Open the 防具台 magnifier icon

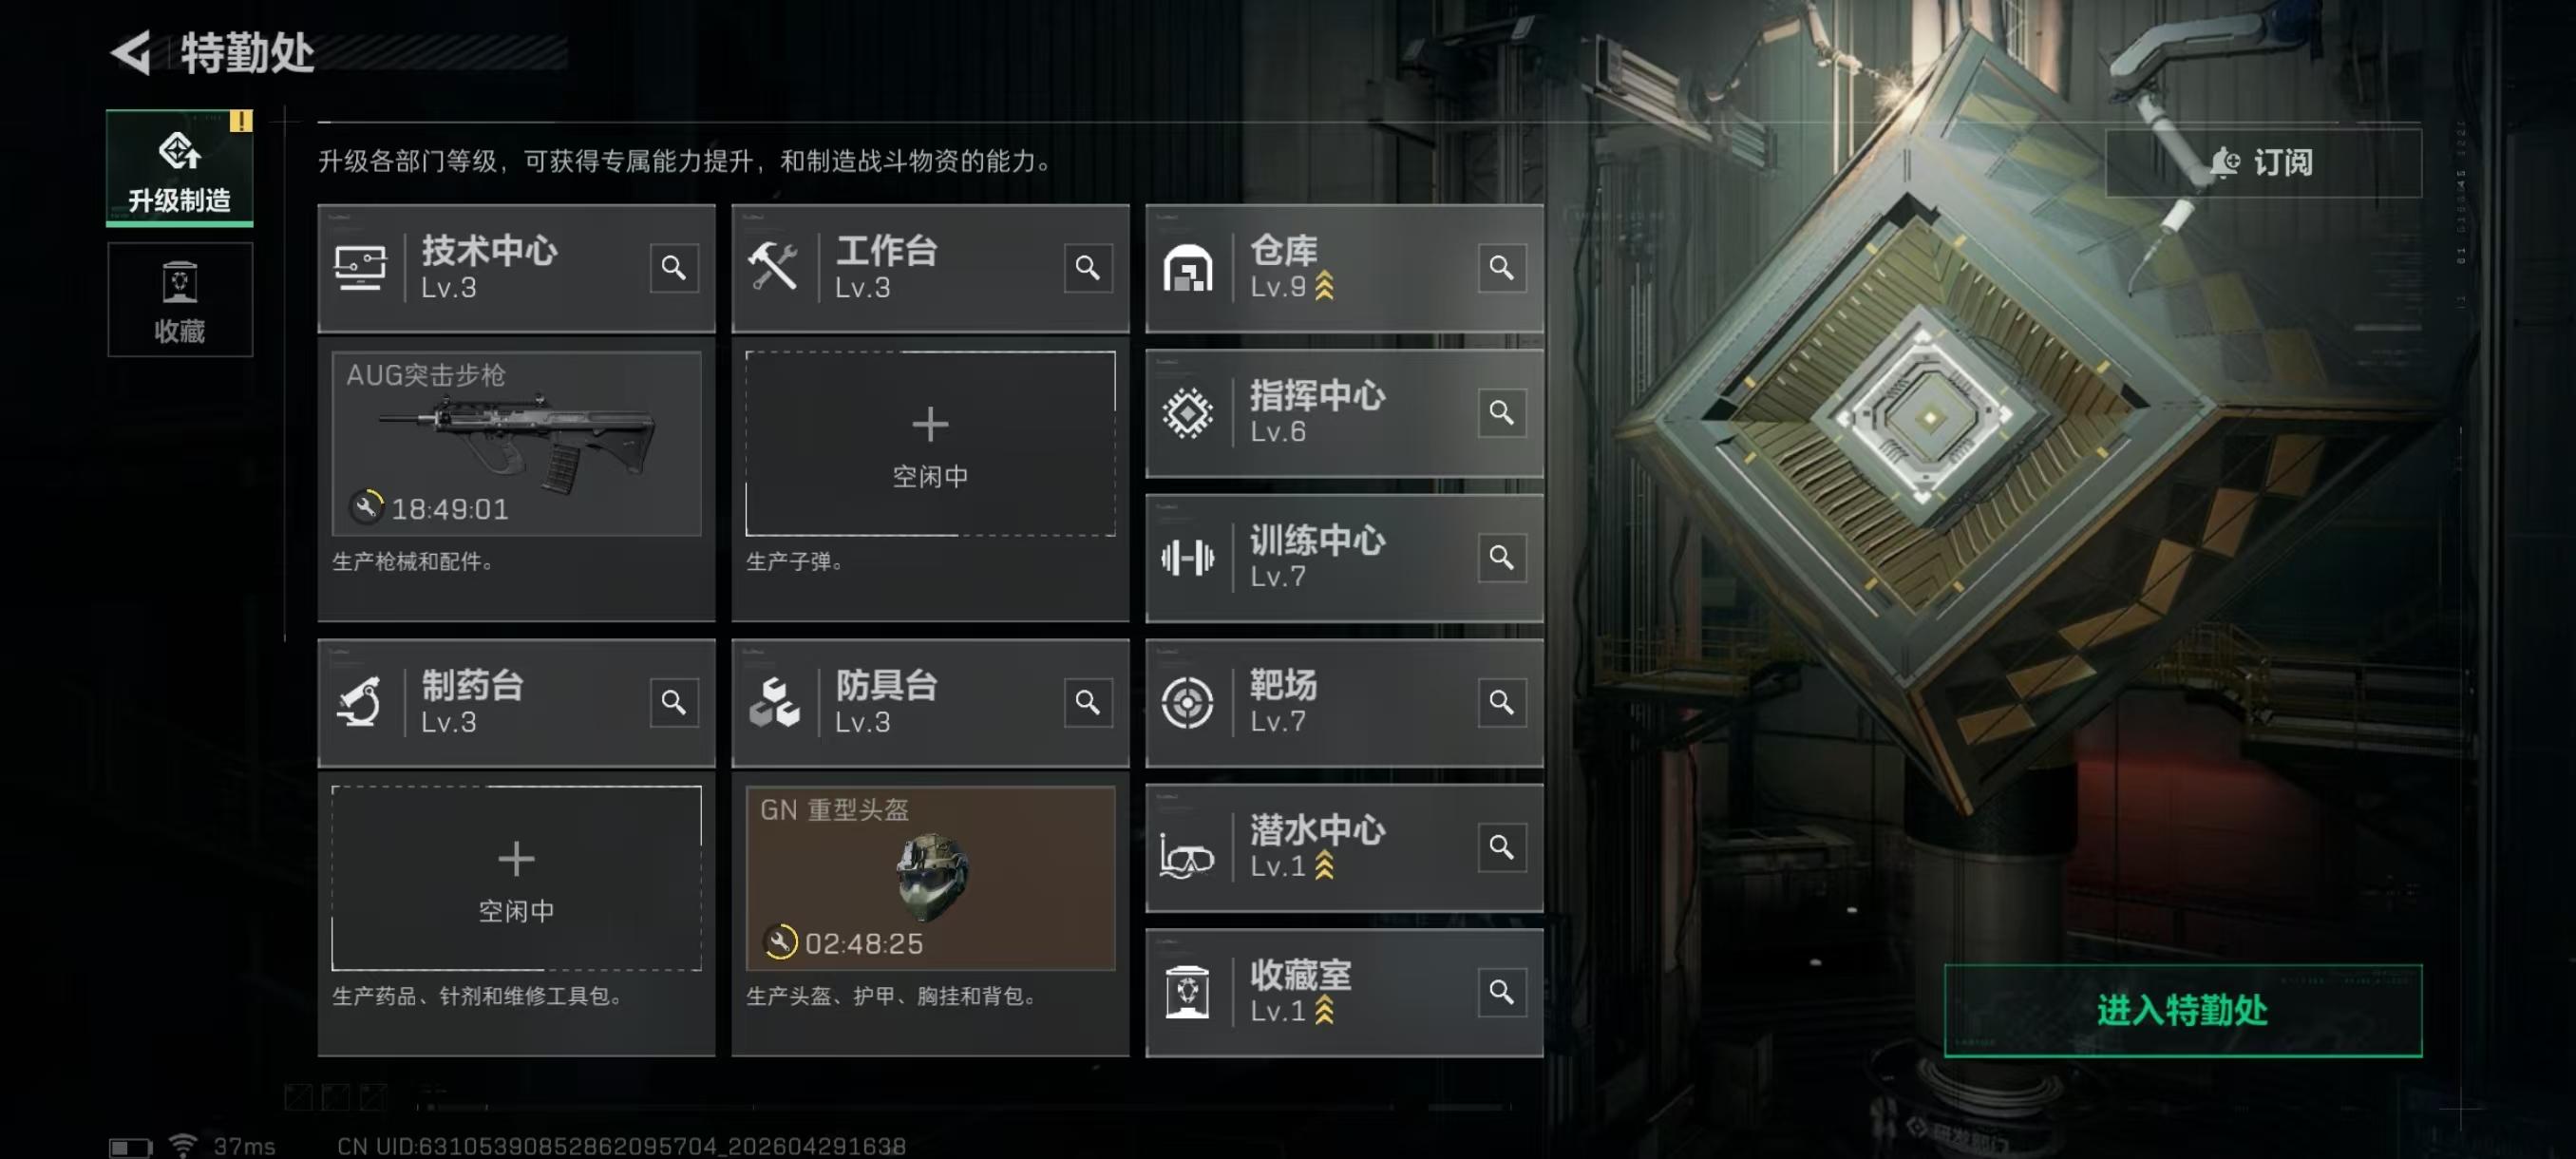(x=1088, y=703)
